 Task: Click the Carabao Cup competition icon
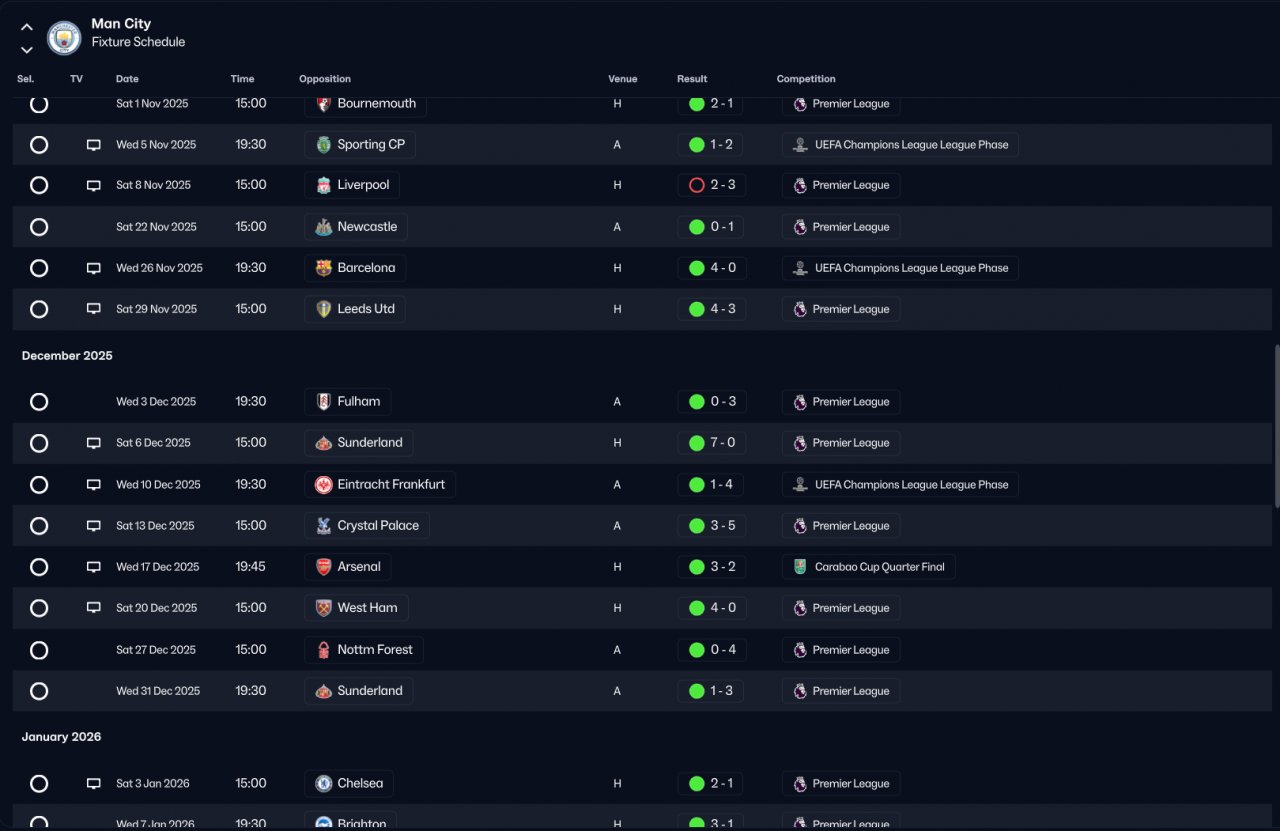tap(800, 567)
